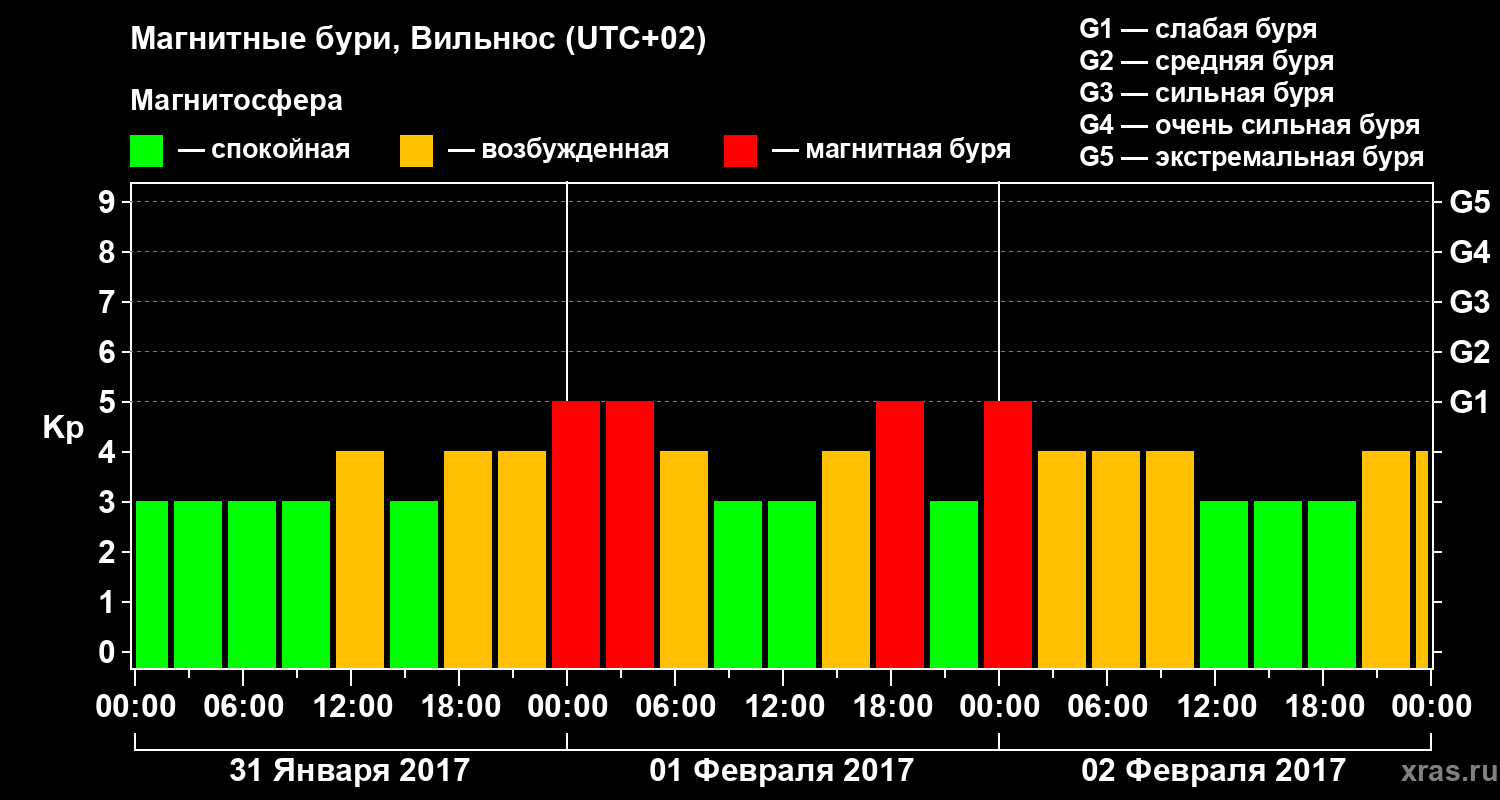Click the Kp value 8 on left axis

pos(108,252)
